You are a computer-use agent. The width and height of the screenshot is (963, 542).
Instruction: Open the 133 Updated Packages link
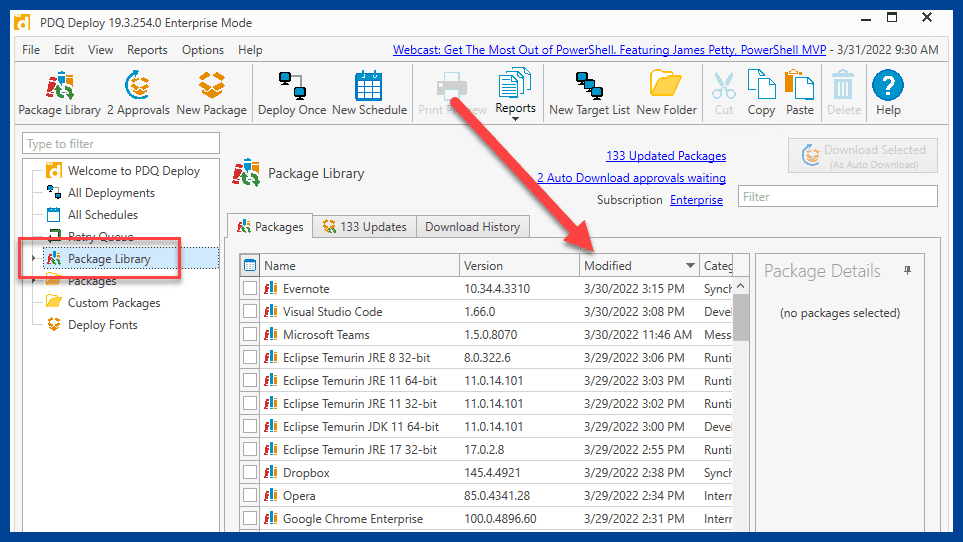tap(666, 156)
